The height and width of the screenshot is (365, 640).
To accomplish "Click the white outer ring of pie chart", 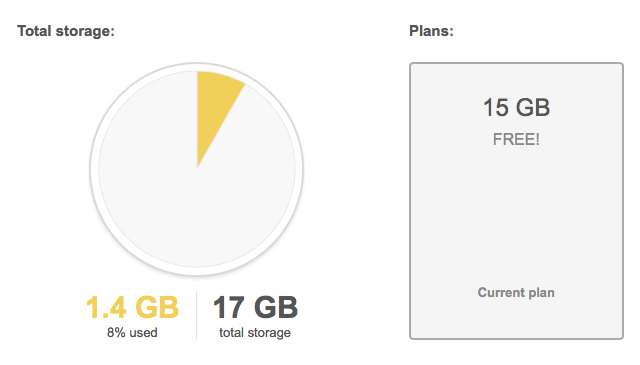I will [95, 169].
